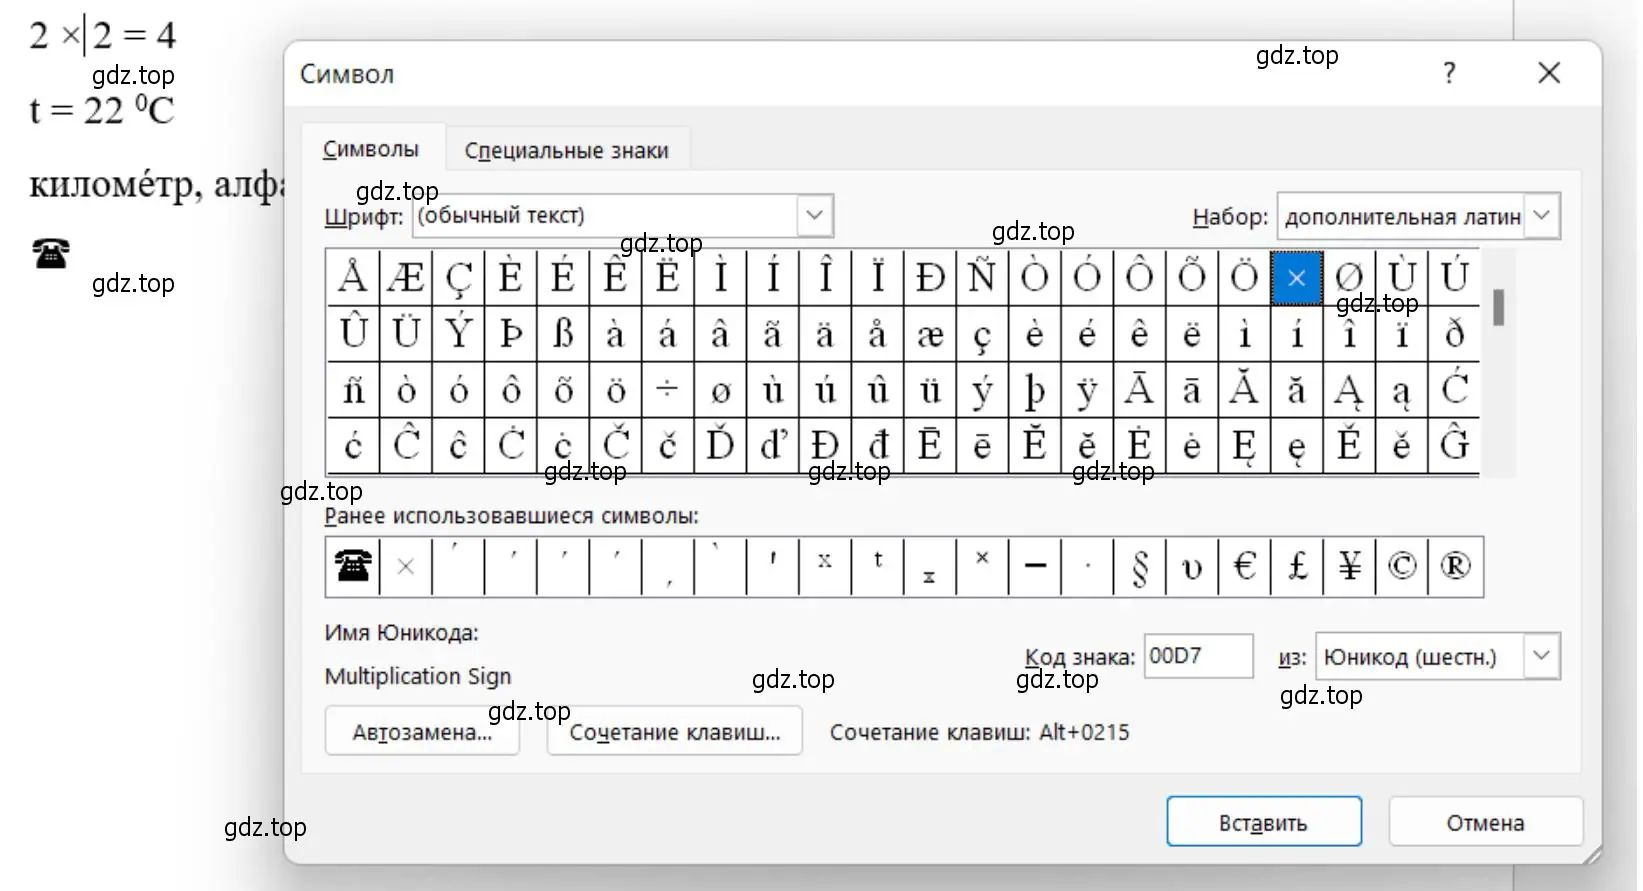
Task: Focus the Код знака character code field
Action: tap(1198, 657)
